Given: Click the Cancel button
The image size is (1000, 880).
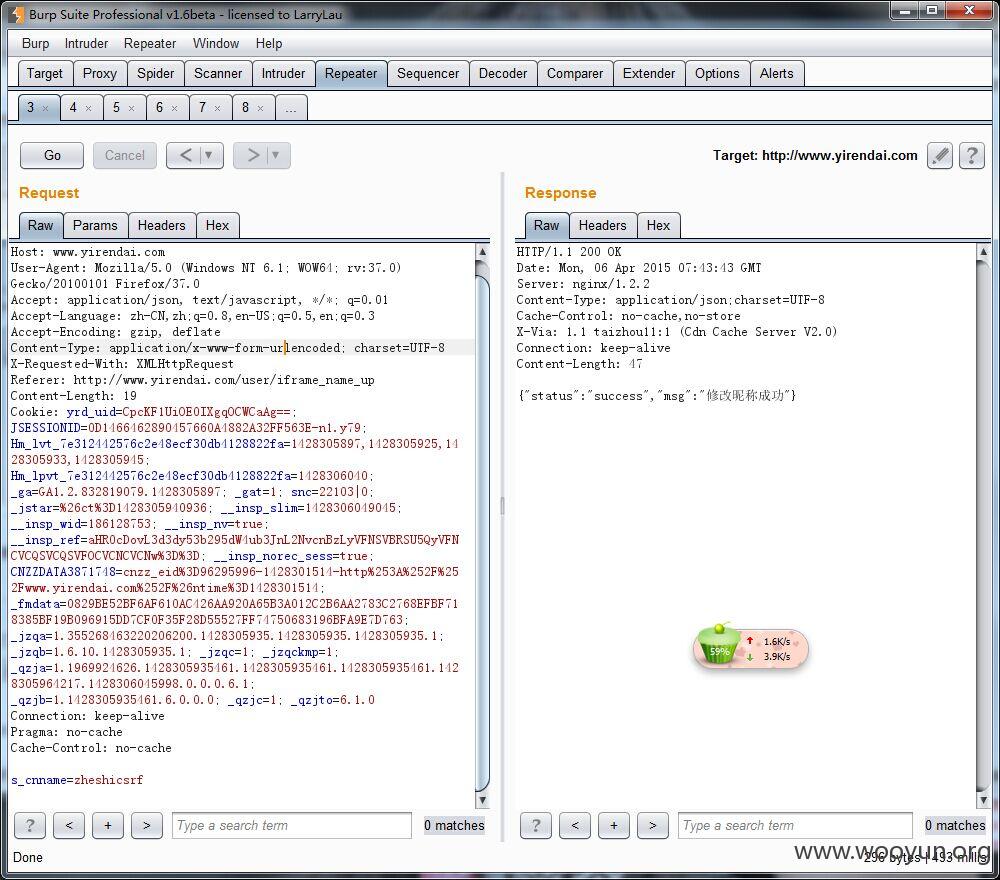Looking at the screenshot, I should tap(125, 156).
